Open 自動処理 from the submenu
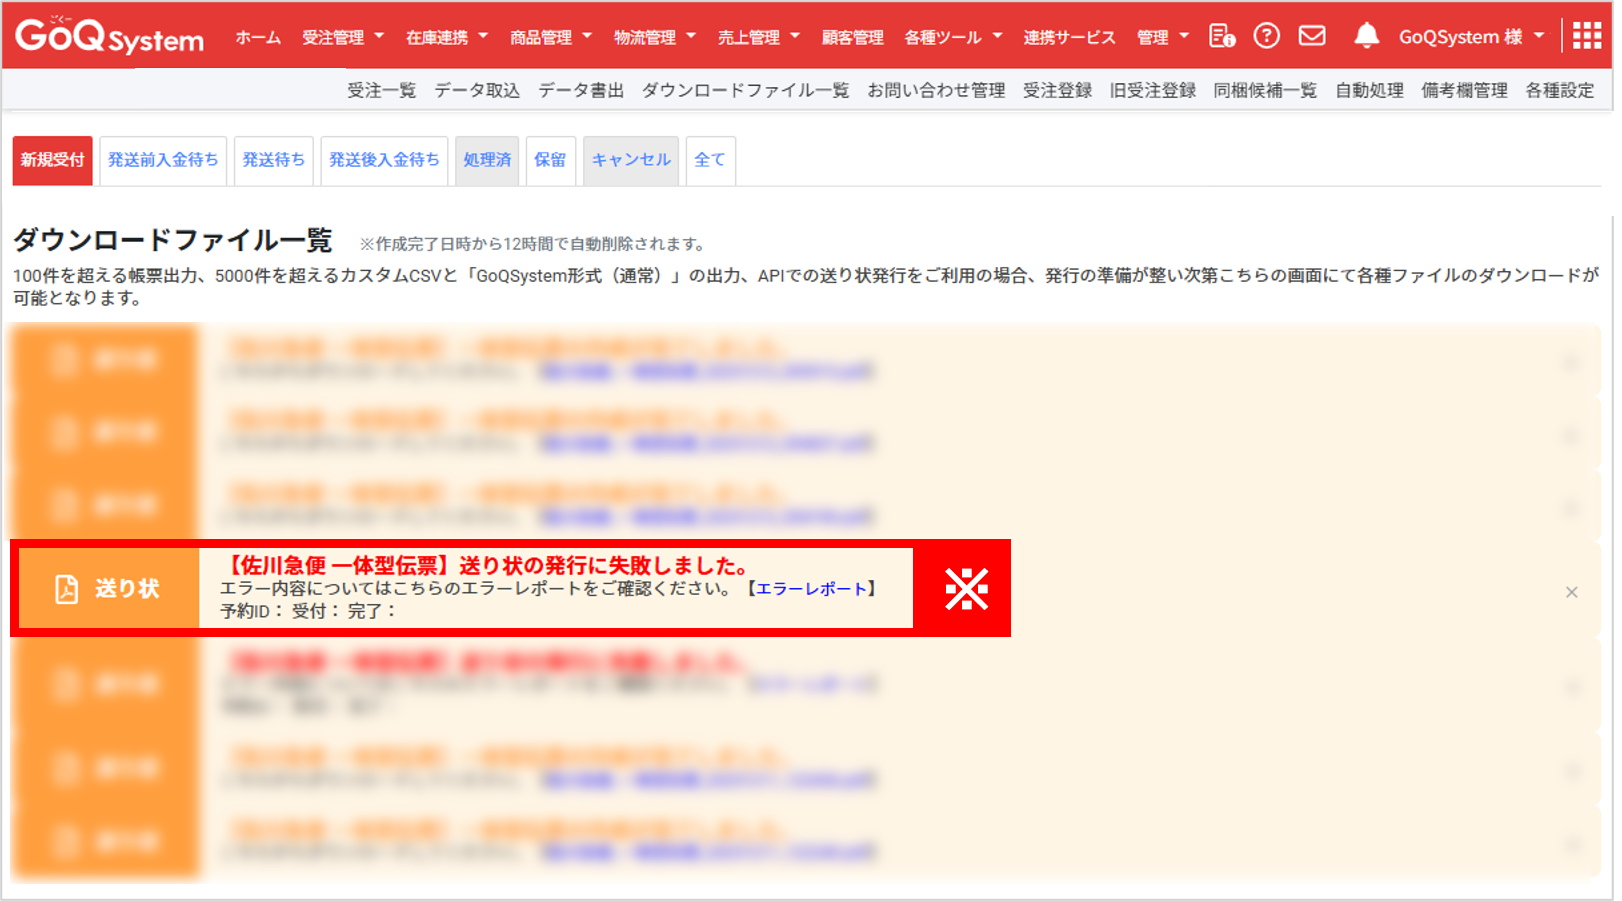Viewport: 1622px width, 901px height. click(1369, 91)
